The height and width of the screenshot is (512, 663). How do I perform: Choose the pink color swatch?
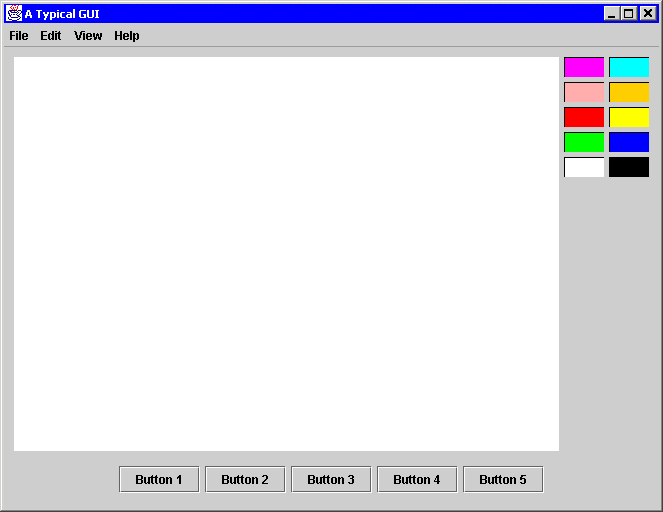pos(584,92)
